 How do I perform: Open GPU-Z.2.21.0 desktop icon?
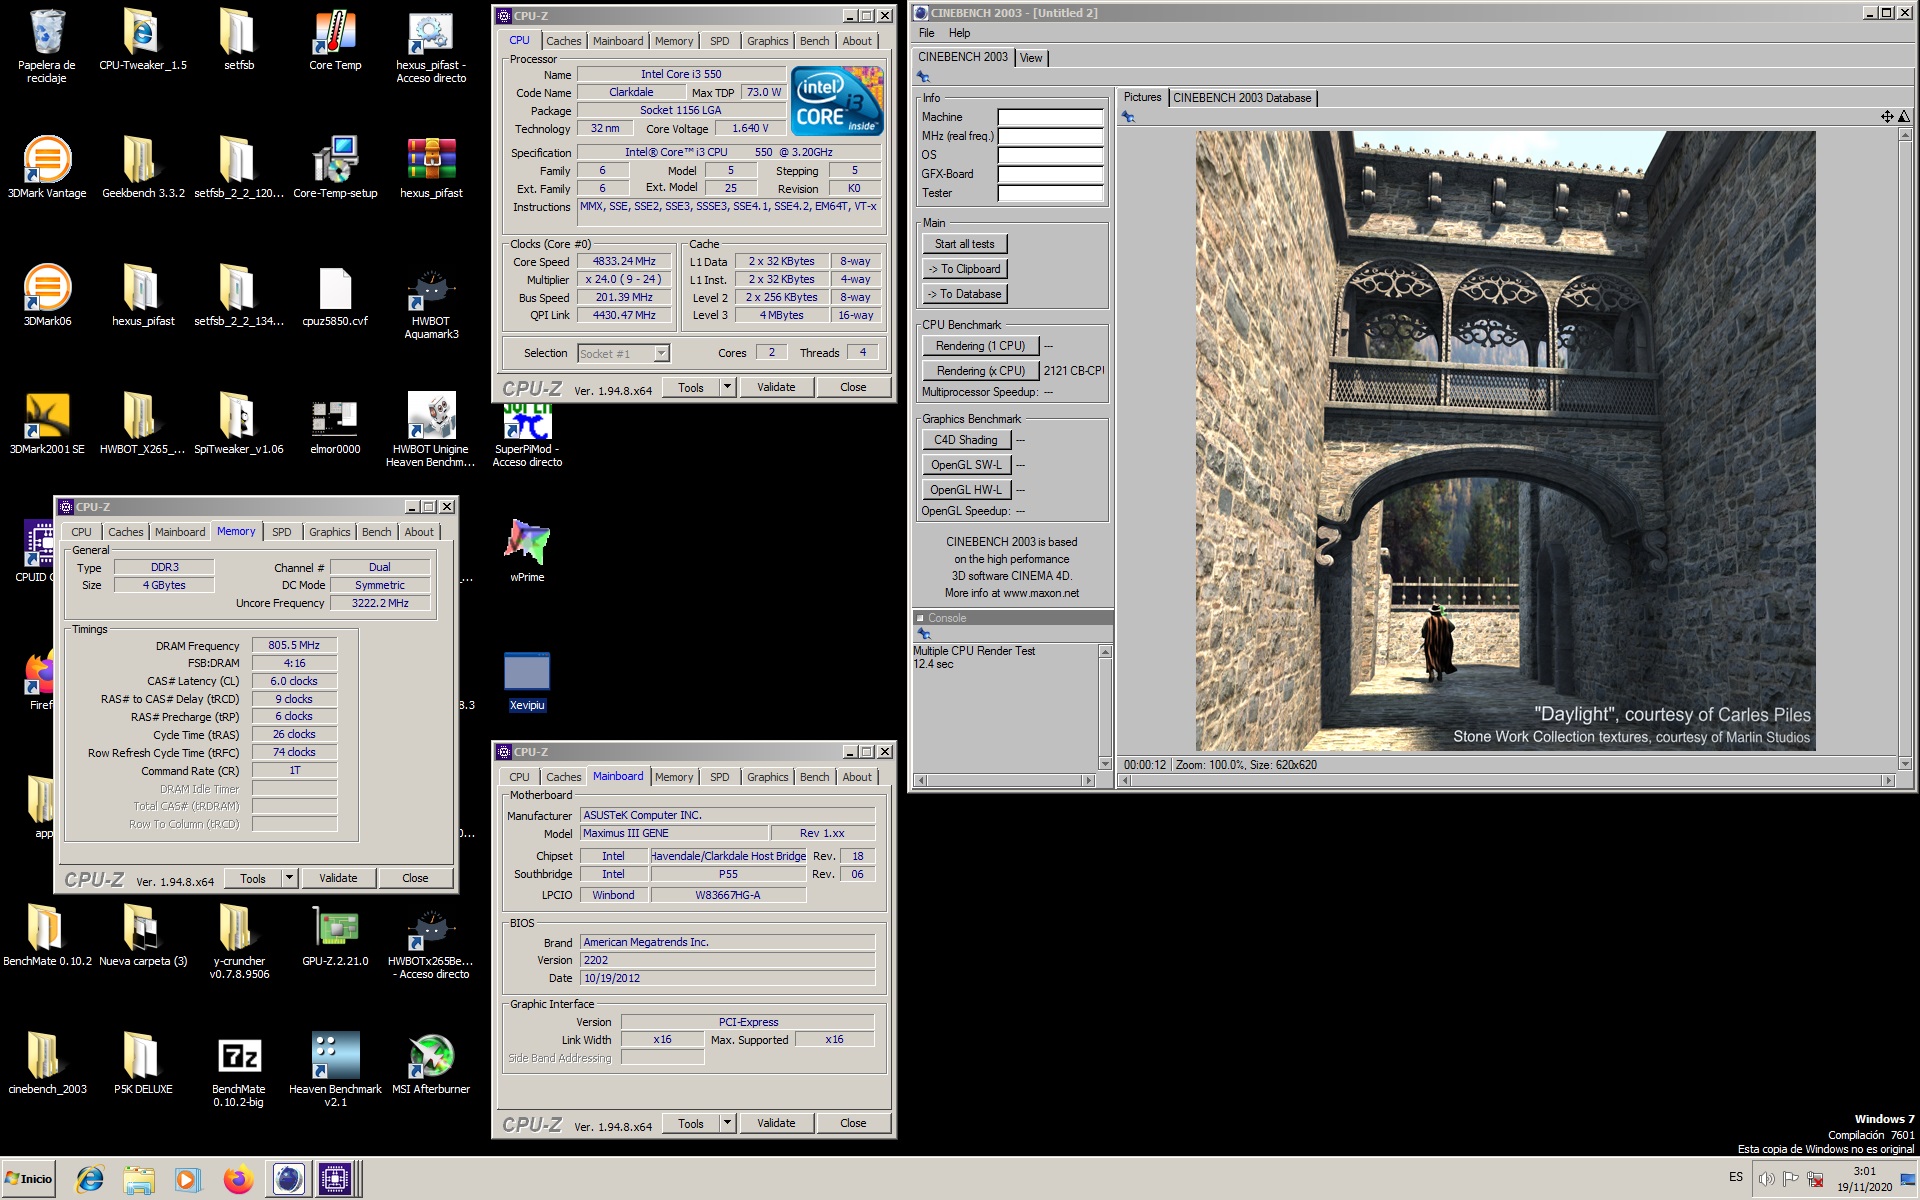pos(335,935)
